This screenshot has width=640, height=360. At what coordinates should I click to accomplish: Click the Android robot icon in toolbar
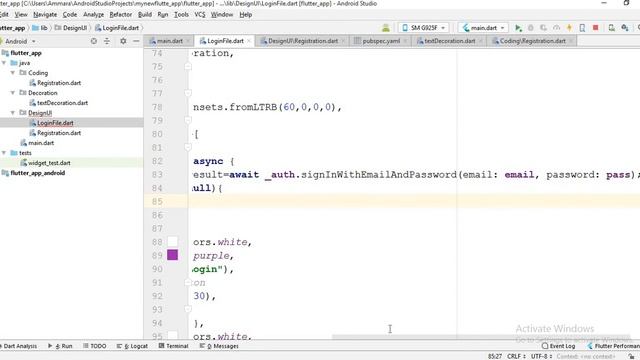386,28
